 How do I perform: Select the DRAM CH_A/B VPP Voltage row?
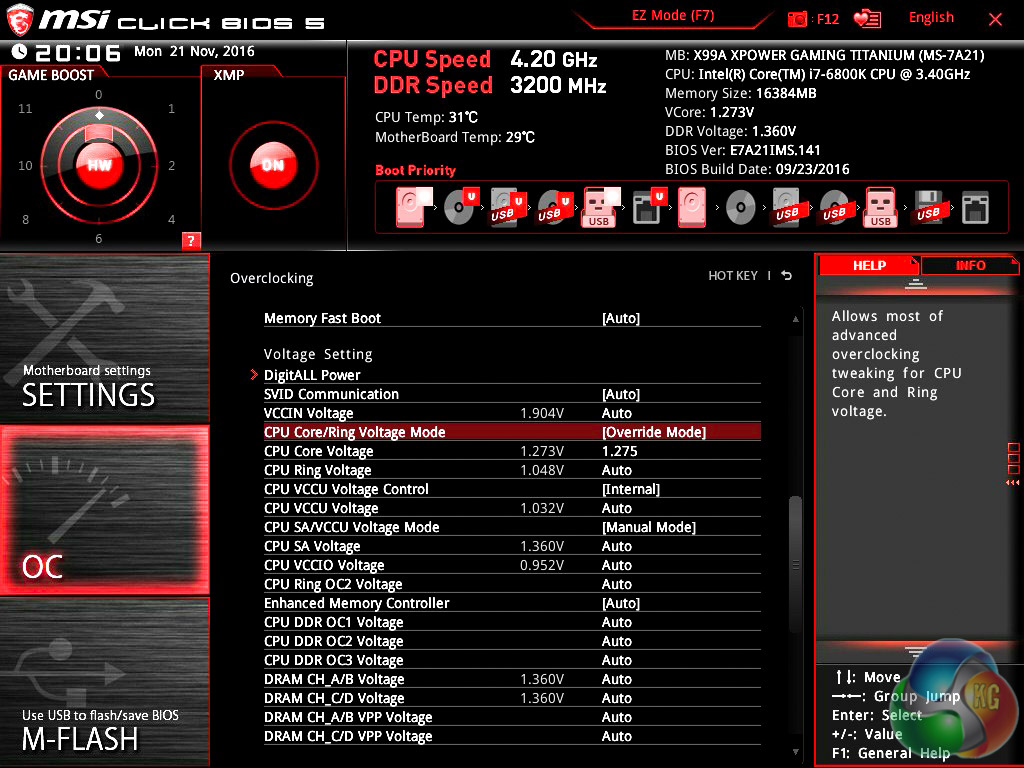512,716
